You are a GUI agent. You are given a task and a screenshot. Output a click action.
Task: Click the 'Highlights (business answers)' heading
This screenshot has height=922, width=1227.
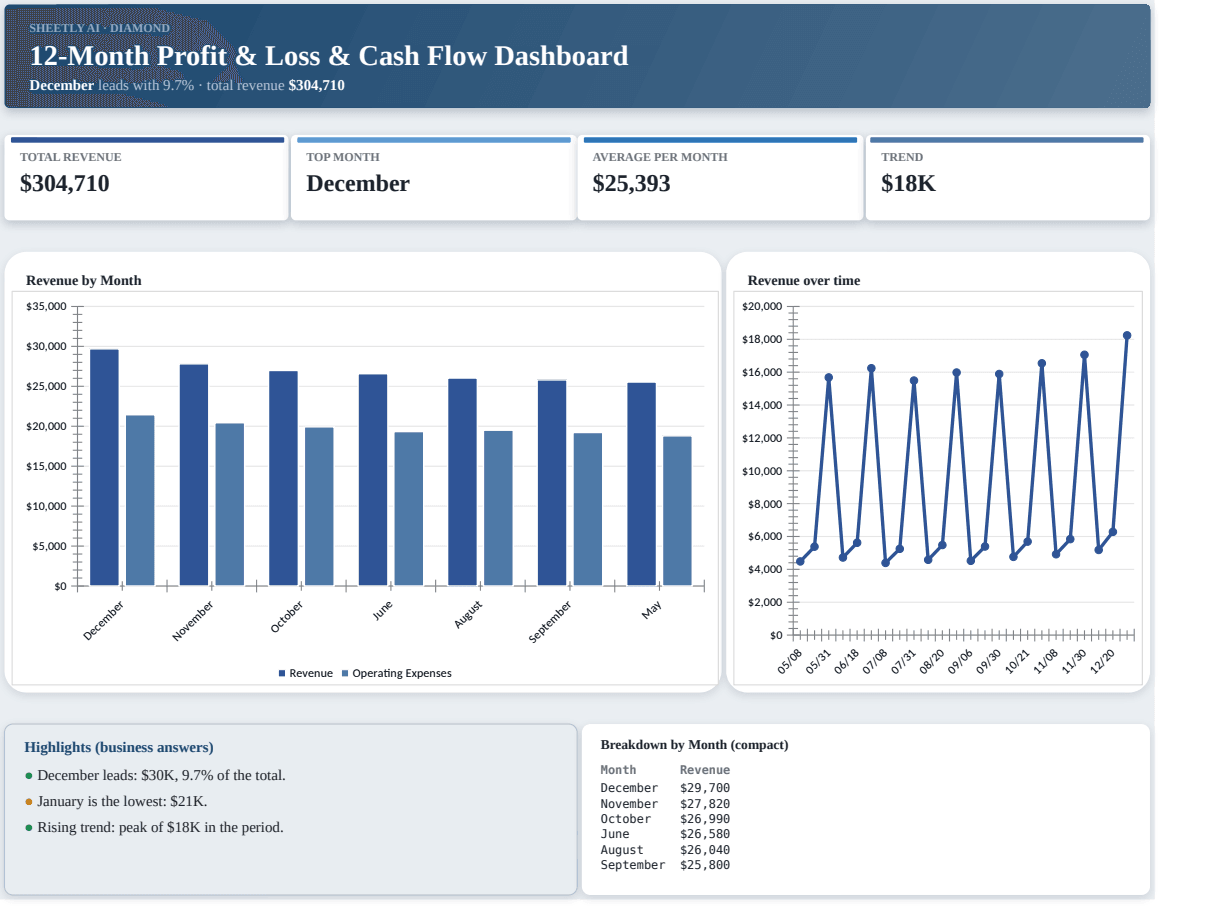pos(119,747)
